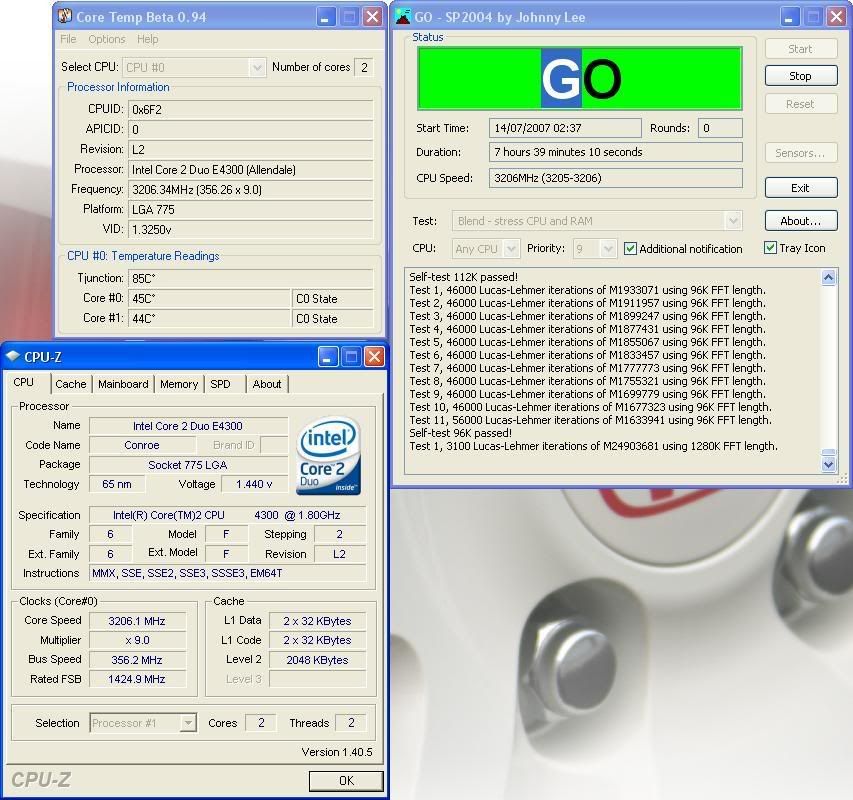Click the Multiplier value x 9.0
853x800 pixels.
point(137,640)
